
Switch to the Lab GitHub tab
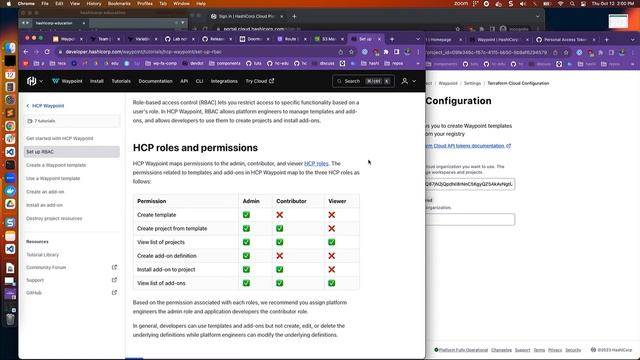[179, 39]
